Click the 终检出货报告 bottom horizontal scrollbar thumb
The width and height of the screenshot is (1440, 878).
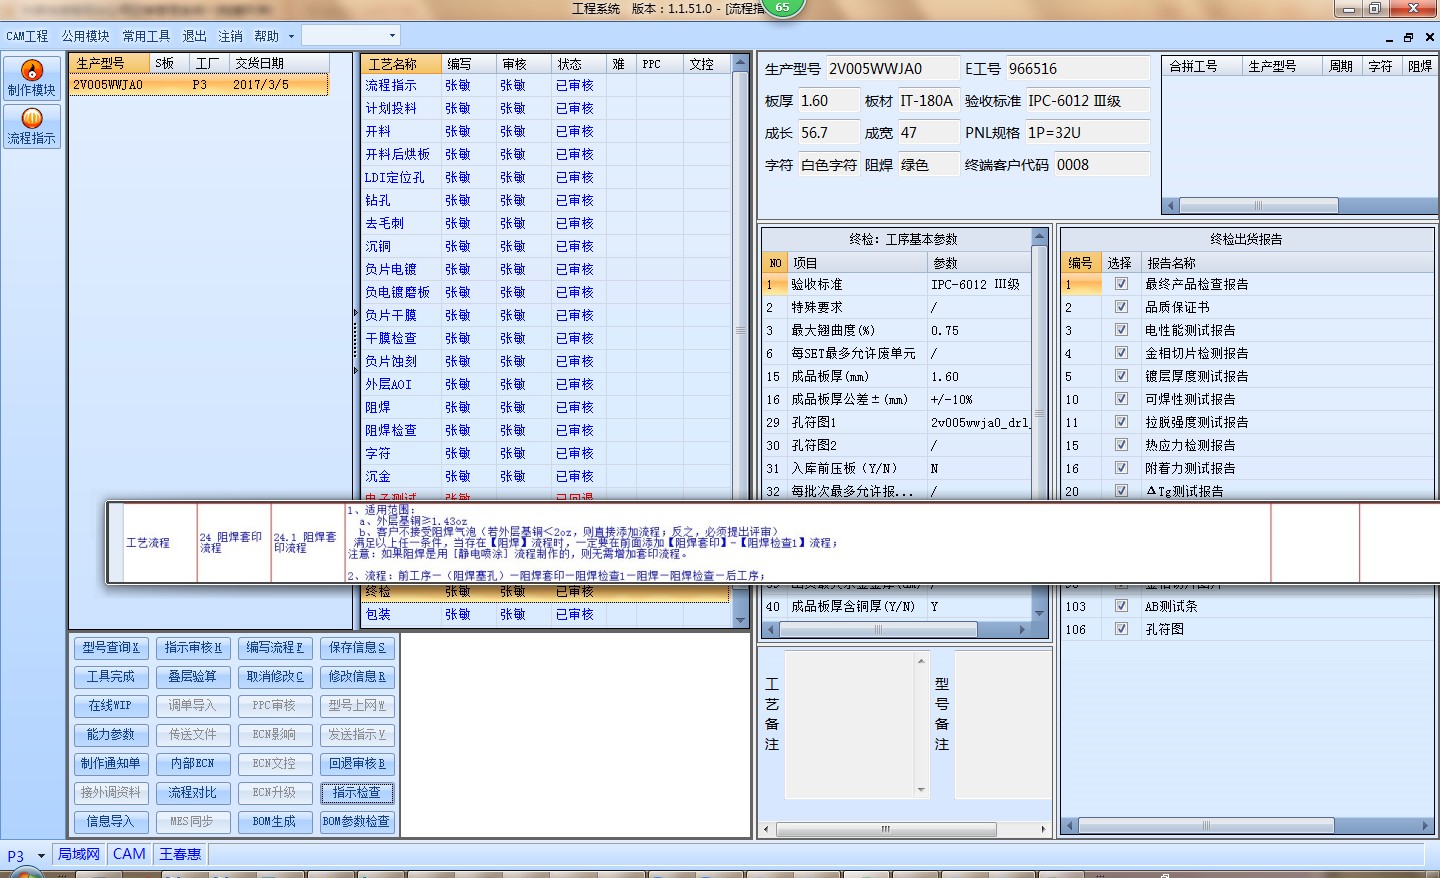click(1205, 826)
